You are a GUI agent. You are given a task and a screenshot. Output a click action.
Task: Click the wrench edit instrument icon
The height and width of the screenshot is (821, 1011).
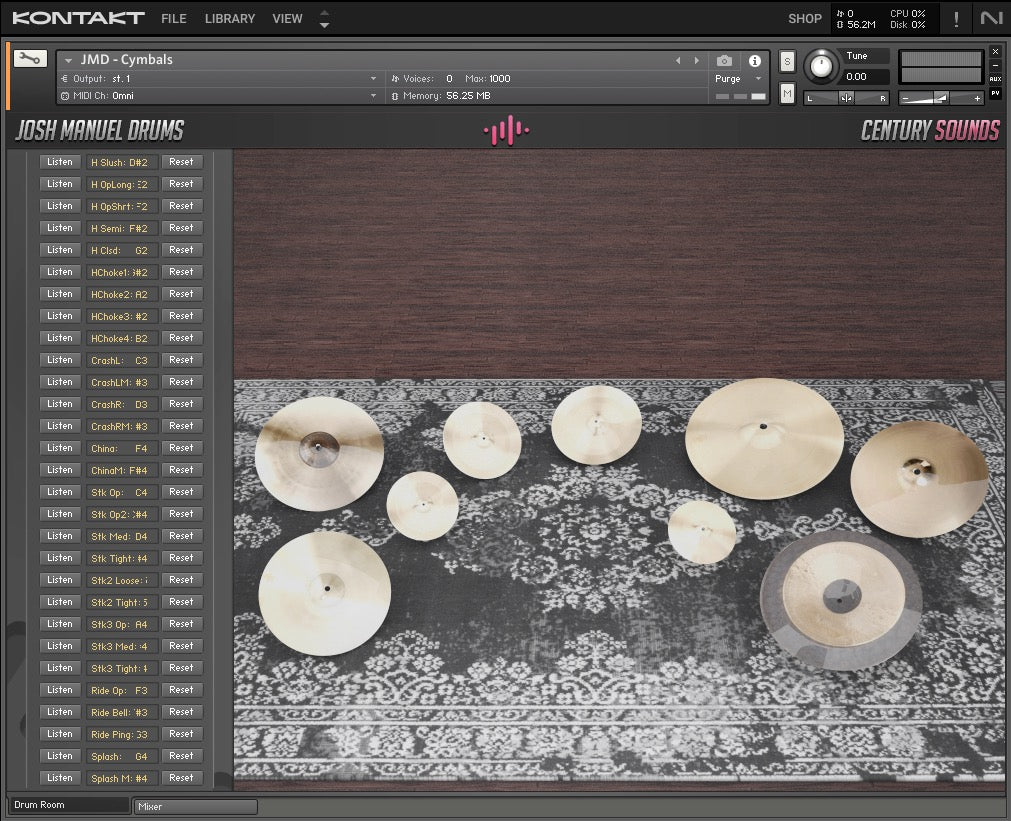pos(29,59)
